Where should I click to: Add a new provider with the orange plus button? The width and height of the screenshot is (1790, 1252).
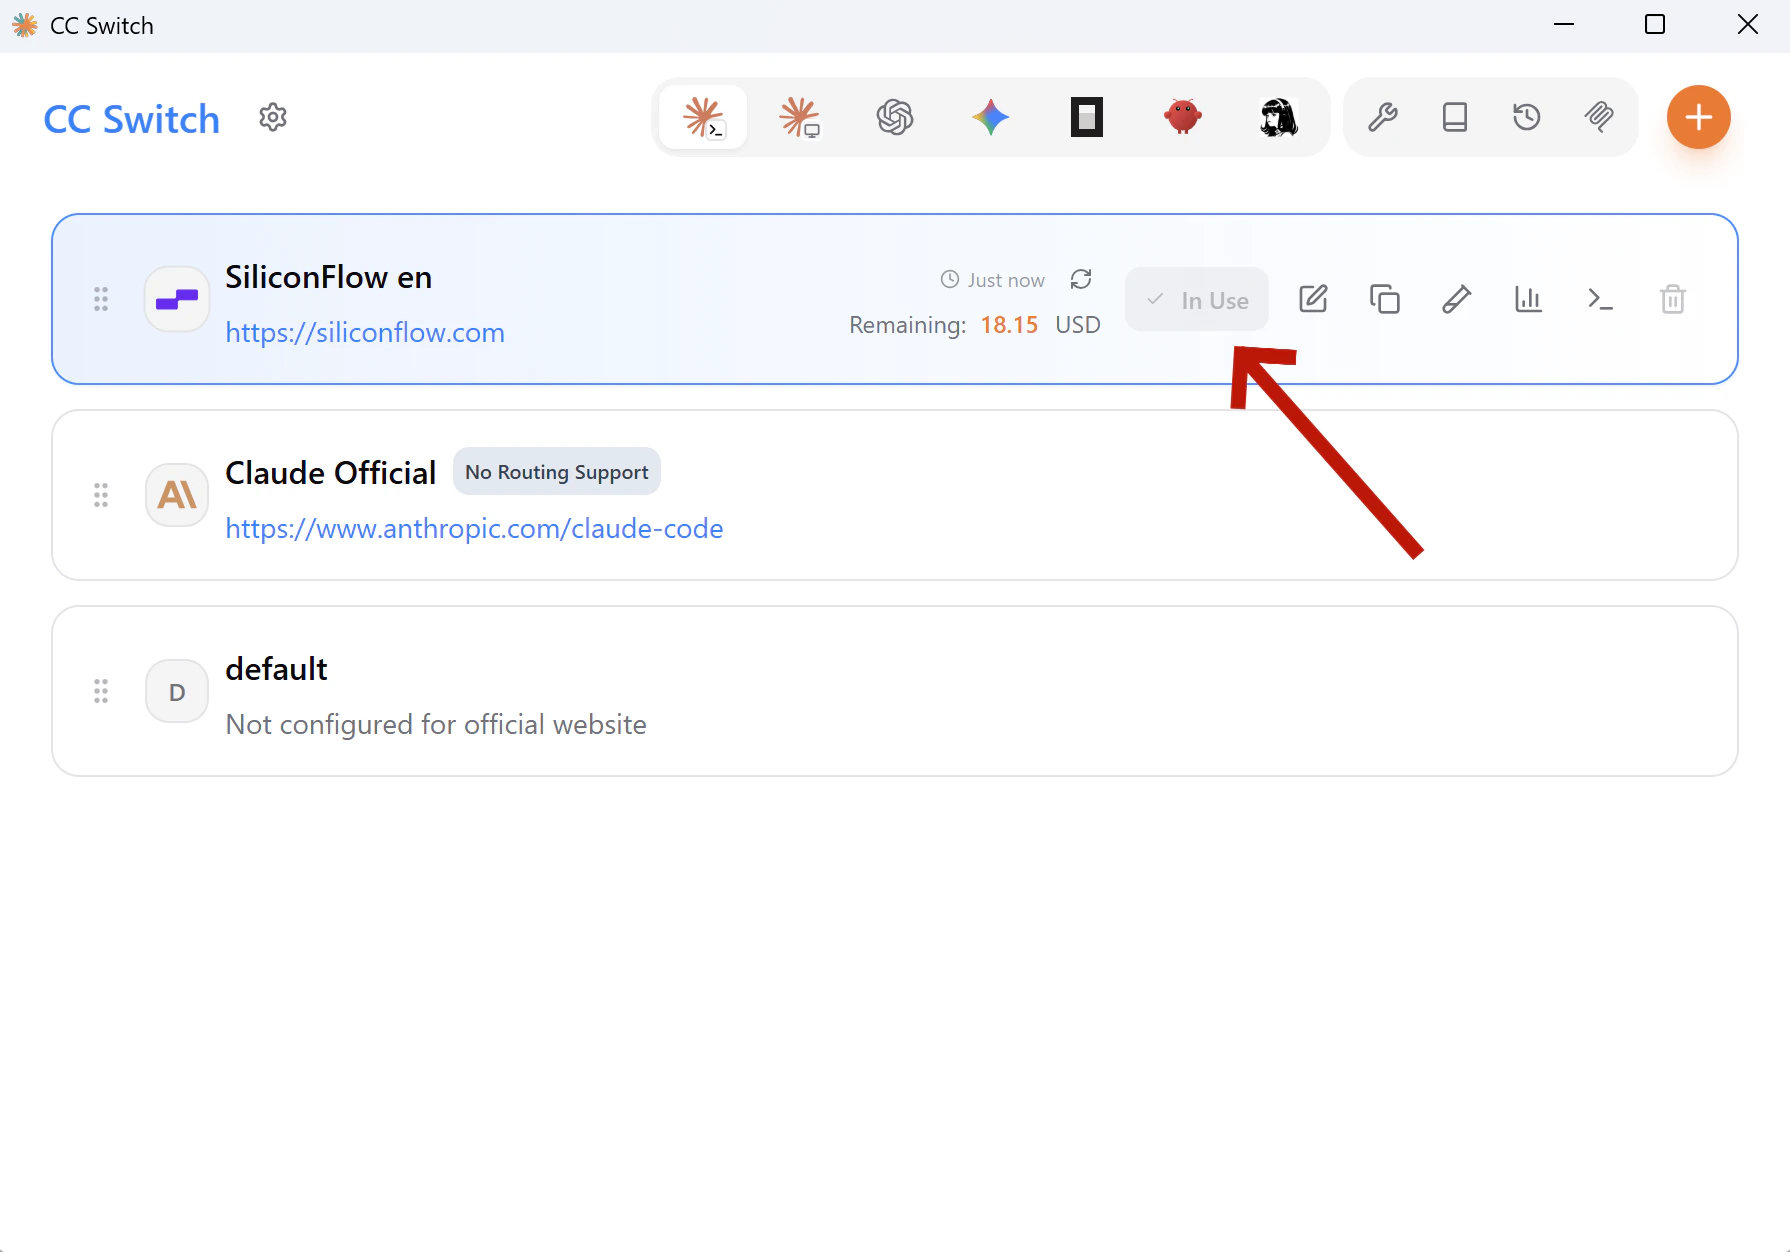click(1698, 117)
